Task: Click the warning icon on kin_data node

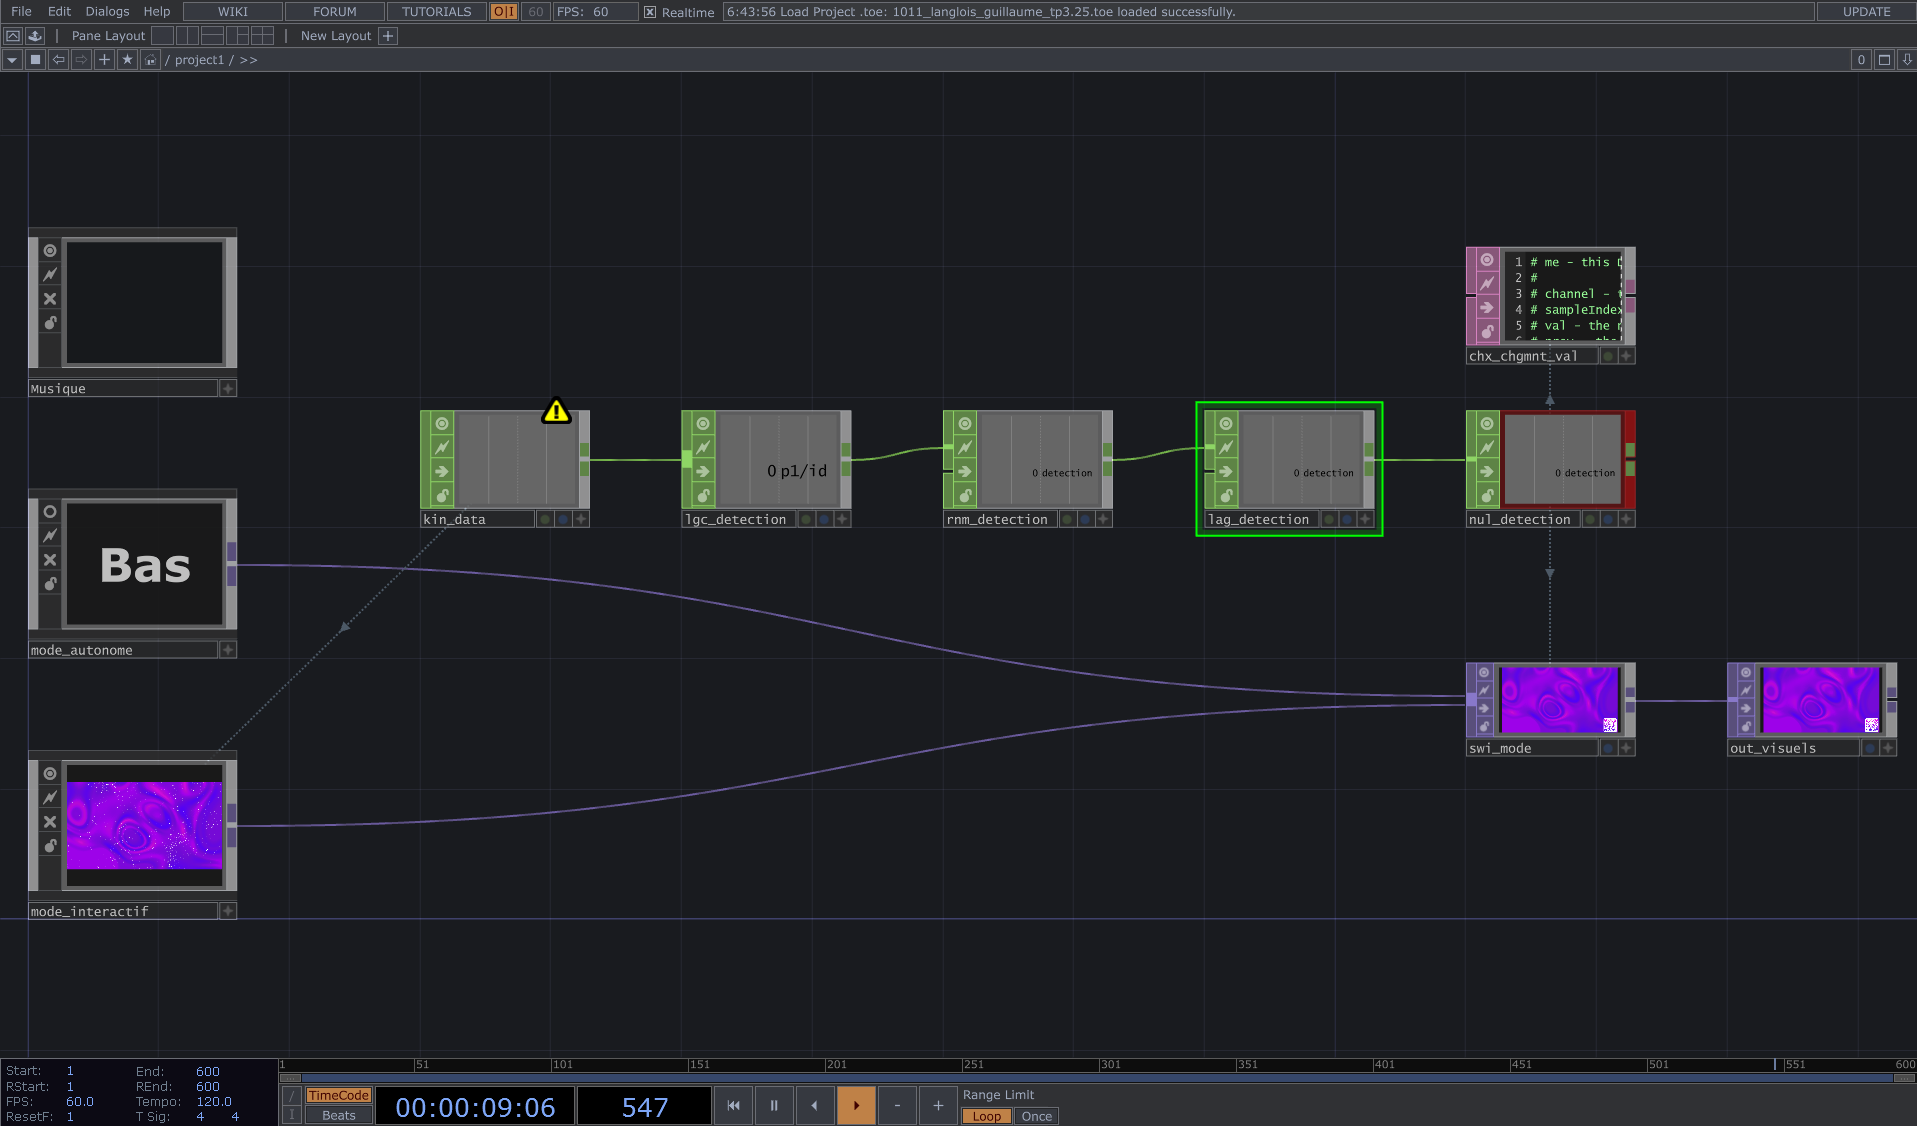Action: [556, 411]
